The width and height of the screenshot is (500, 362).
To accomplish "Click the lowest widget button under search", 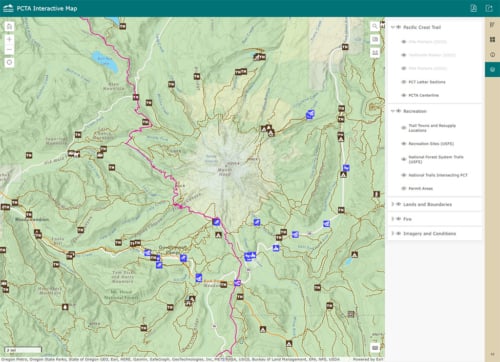I will point(375,52).
